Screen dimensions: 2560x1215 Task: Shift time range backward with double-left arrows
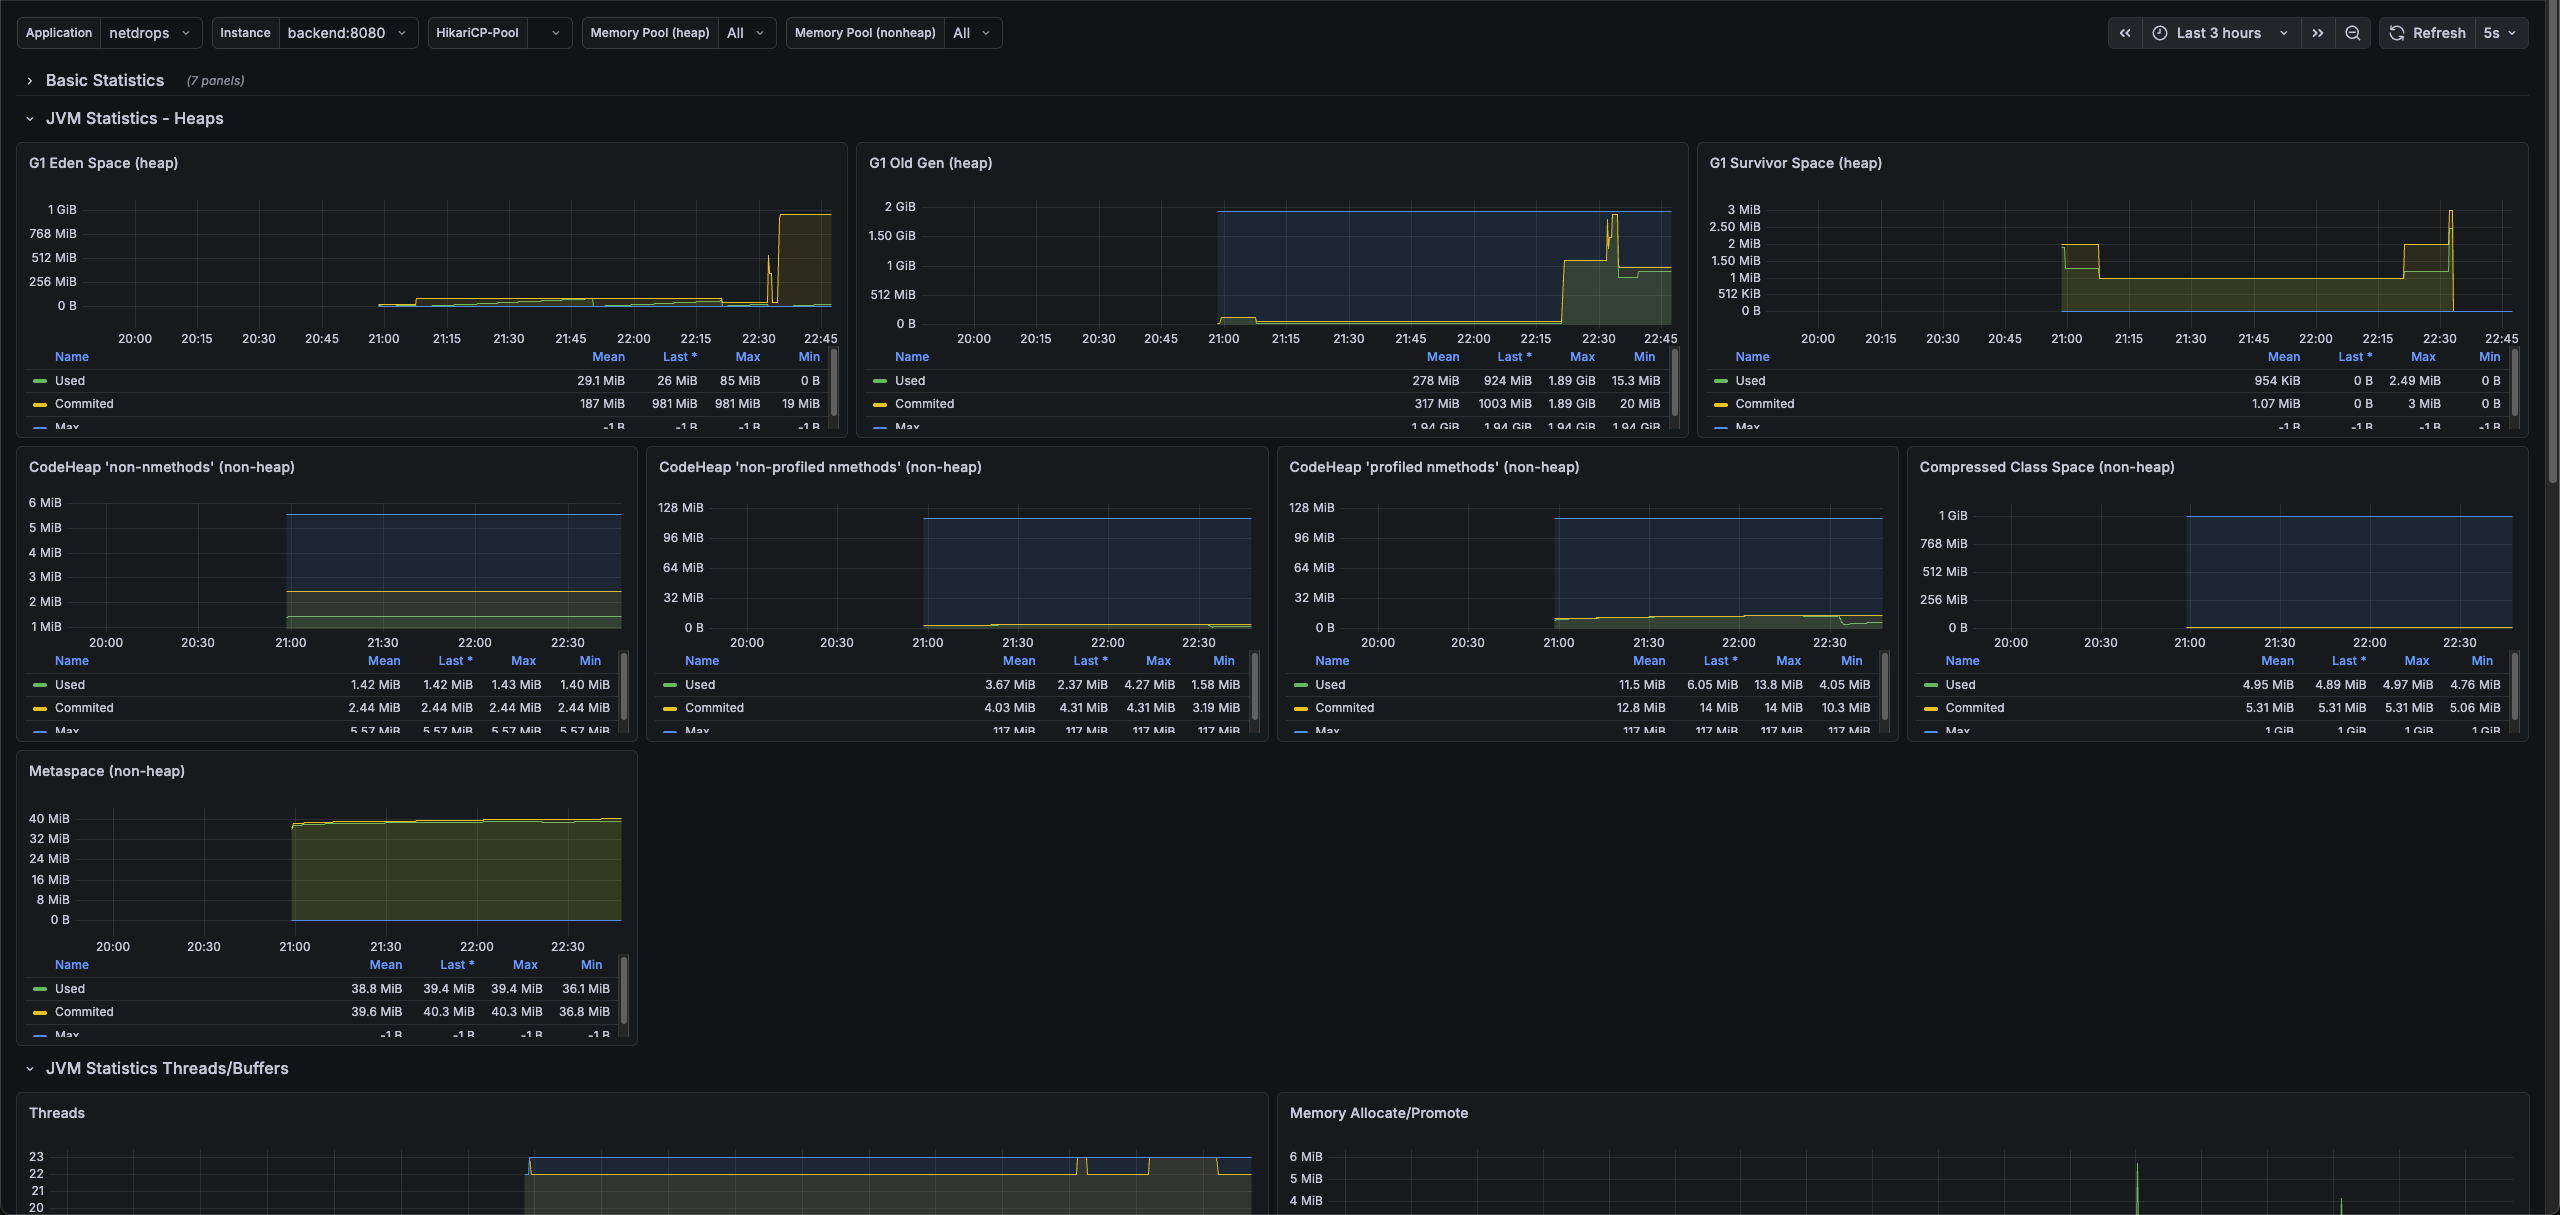[2125, 33]
